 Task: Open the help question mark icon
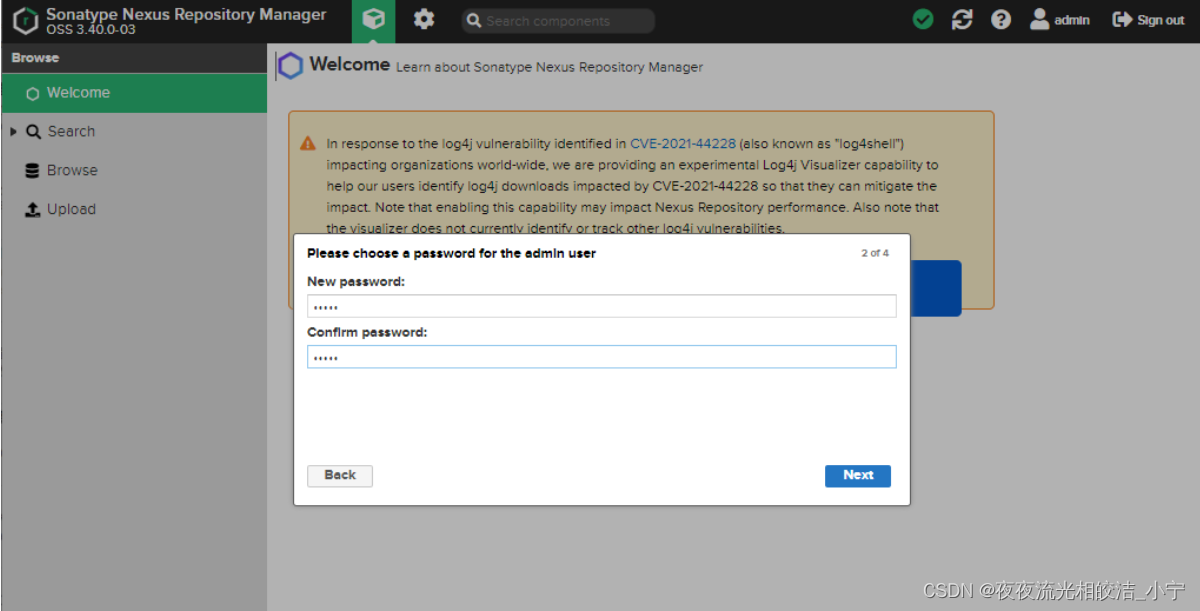(1001, 20)
